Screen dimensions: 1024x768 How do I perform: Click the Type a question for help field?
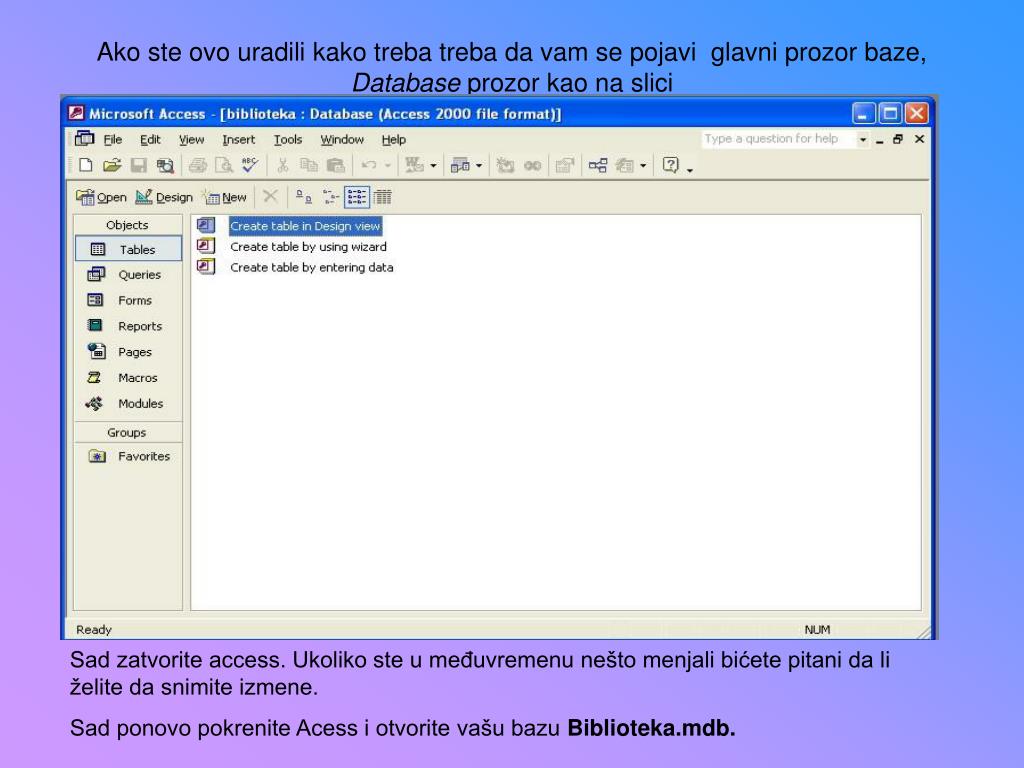tap(777, 139)
